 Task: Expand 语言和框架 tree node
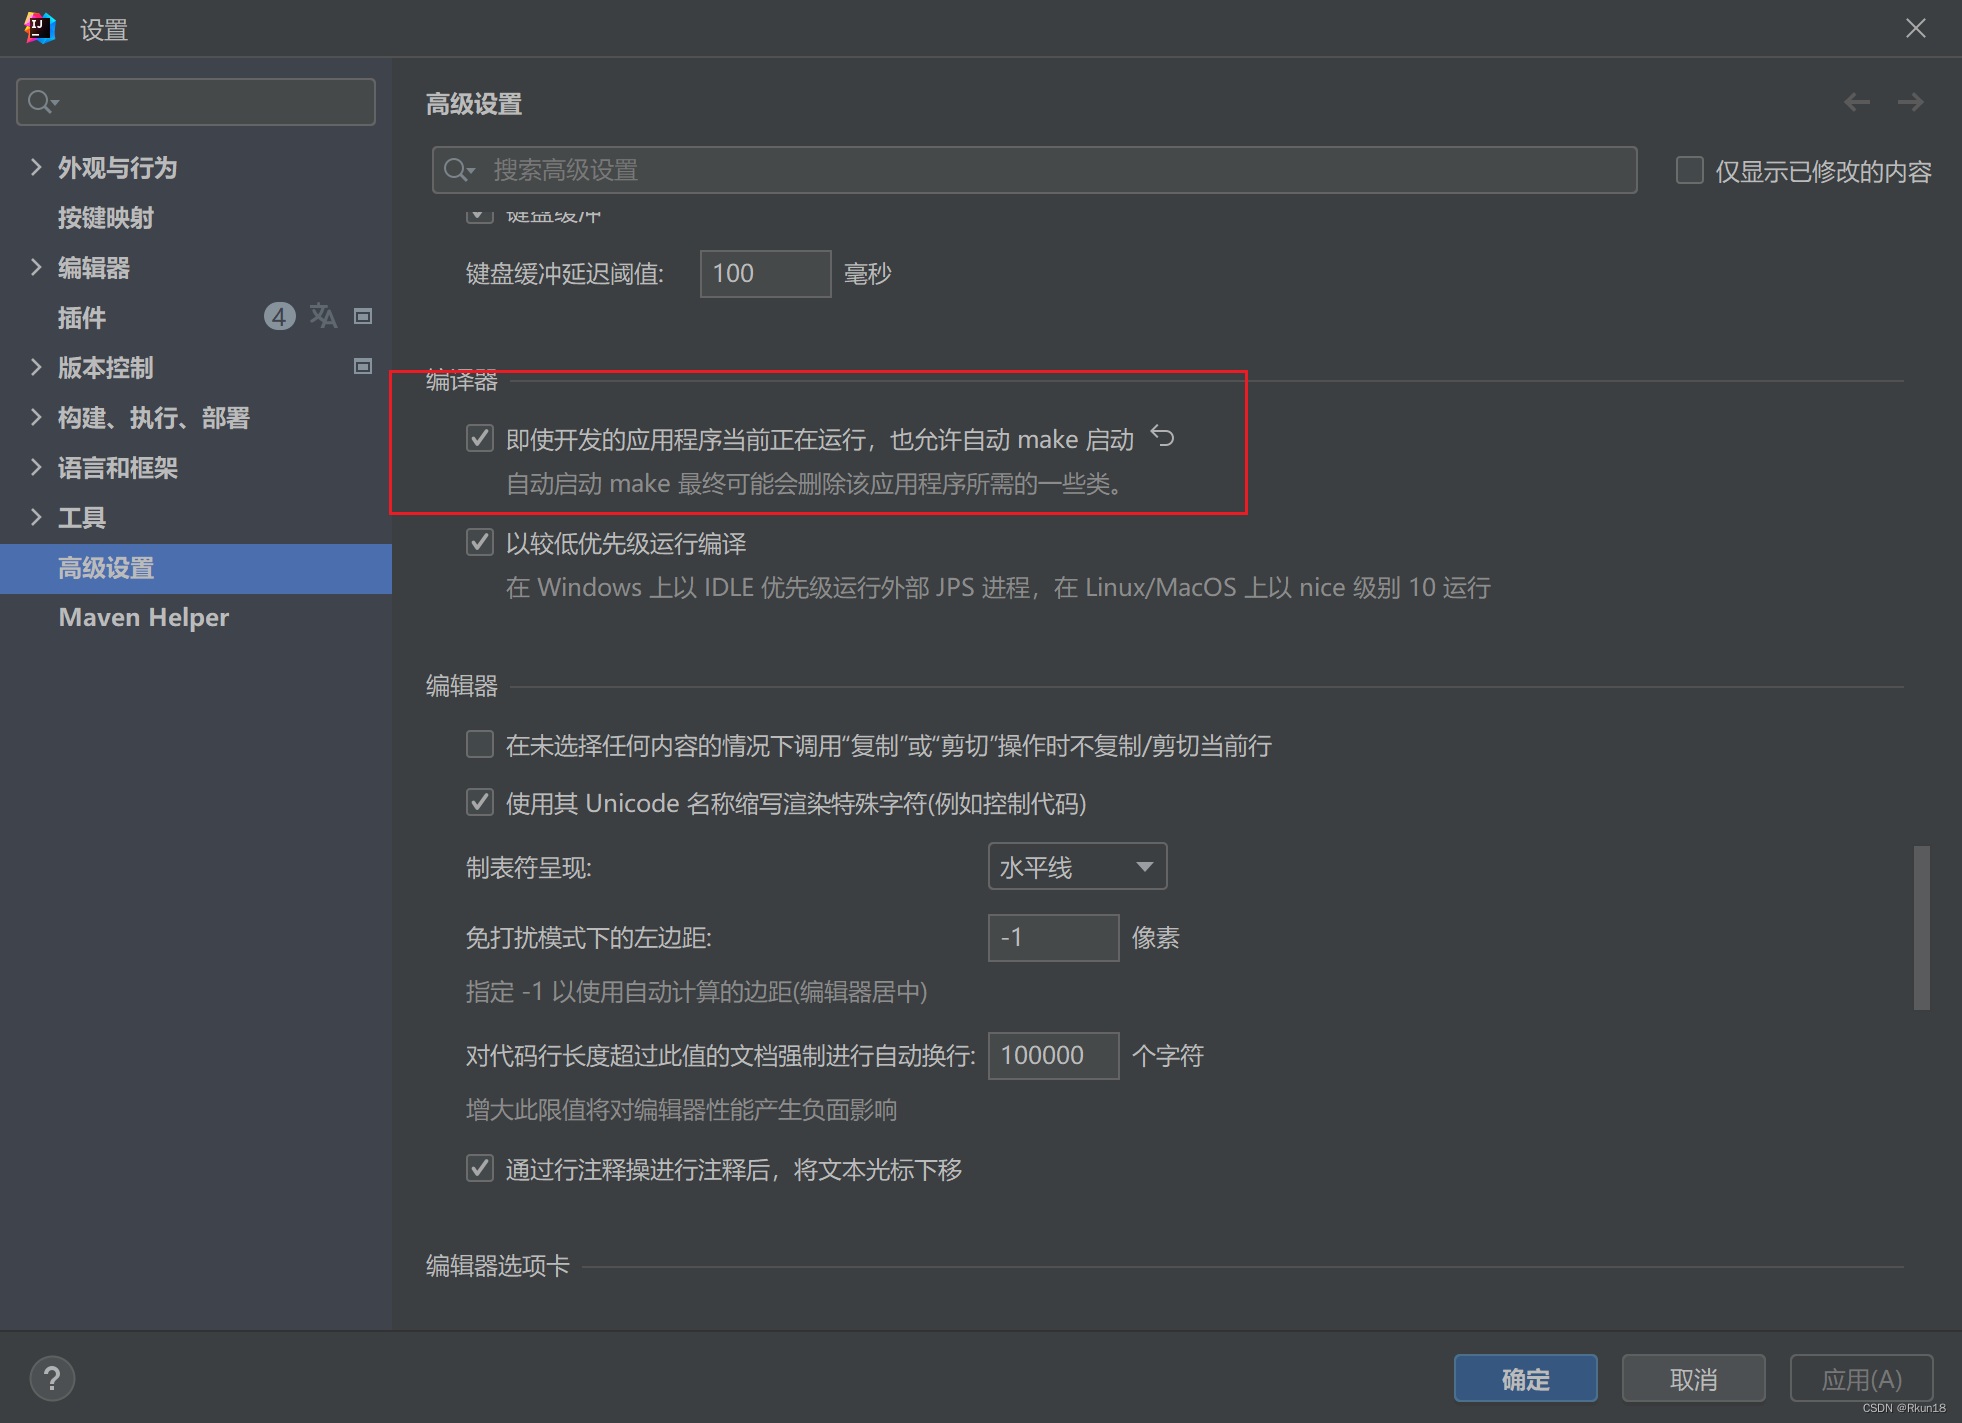pyautogui.click(x=36, y=467)
